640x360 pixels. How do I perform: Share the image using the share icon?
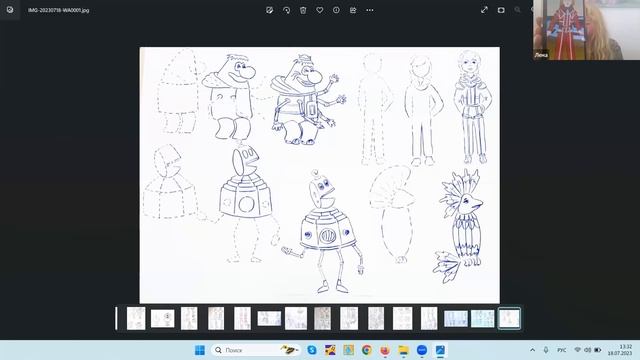point(353,10)
